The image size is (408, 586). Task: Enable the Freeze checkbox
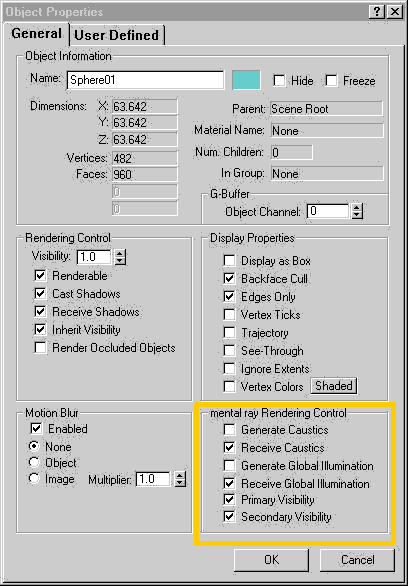click(x=331, y=81)
